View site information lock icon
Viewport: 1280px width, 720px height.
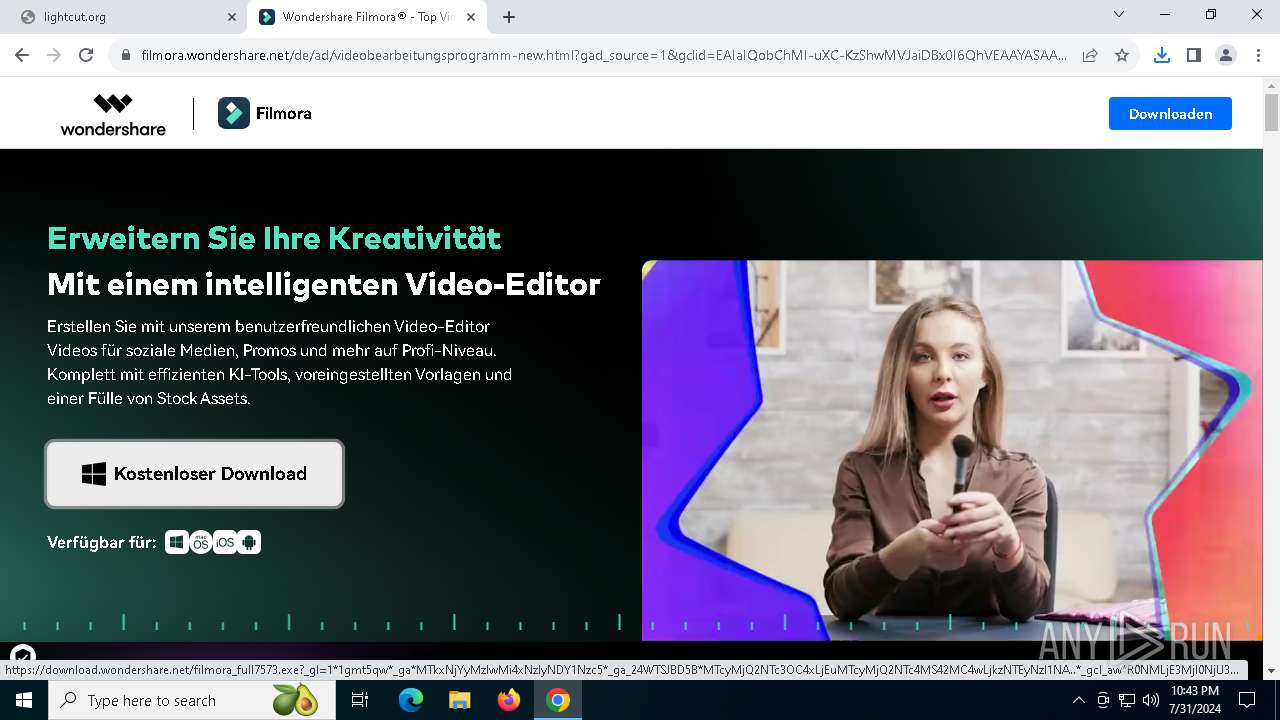click(x=126, y=56)
